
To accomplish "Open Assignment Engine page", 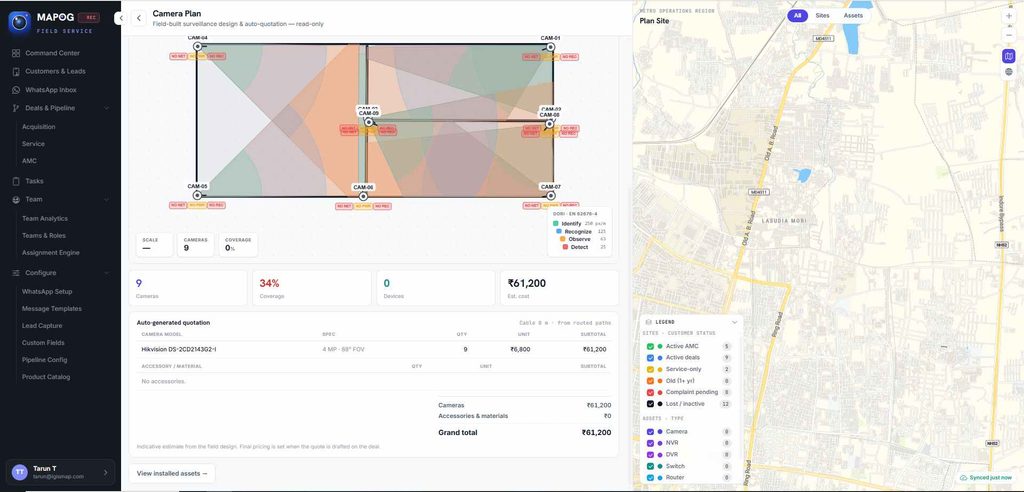I will (51, 253).
